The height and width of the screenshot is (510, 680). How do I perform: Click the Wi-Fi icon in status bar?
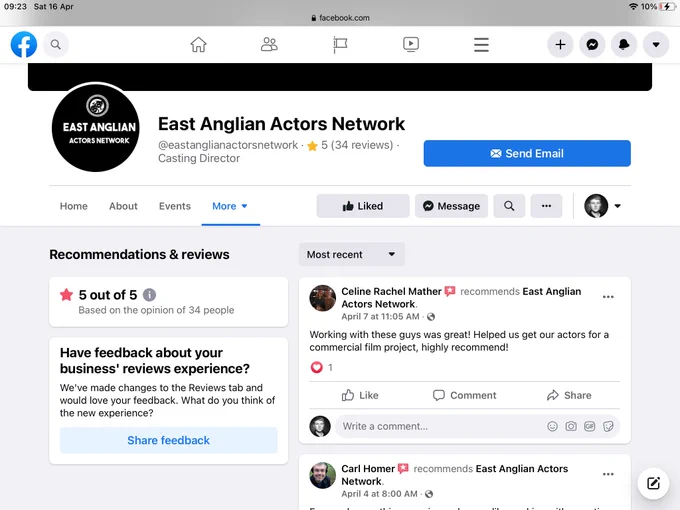coord(633,7)
